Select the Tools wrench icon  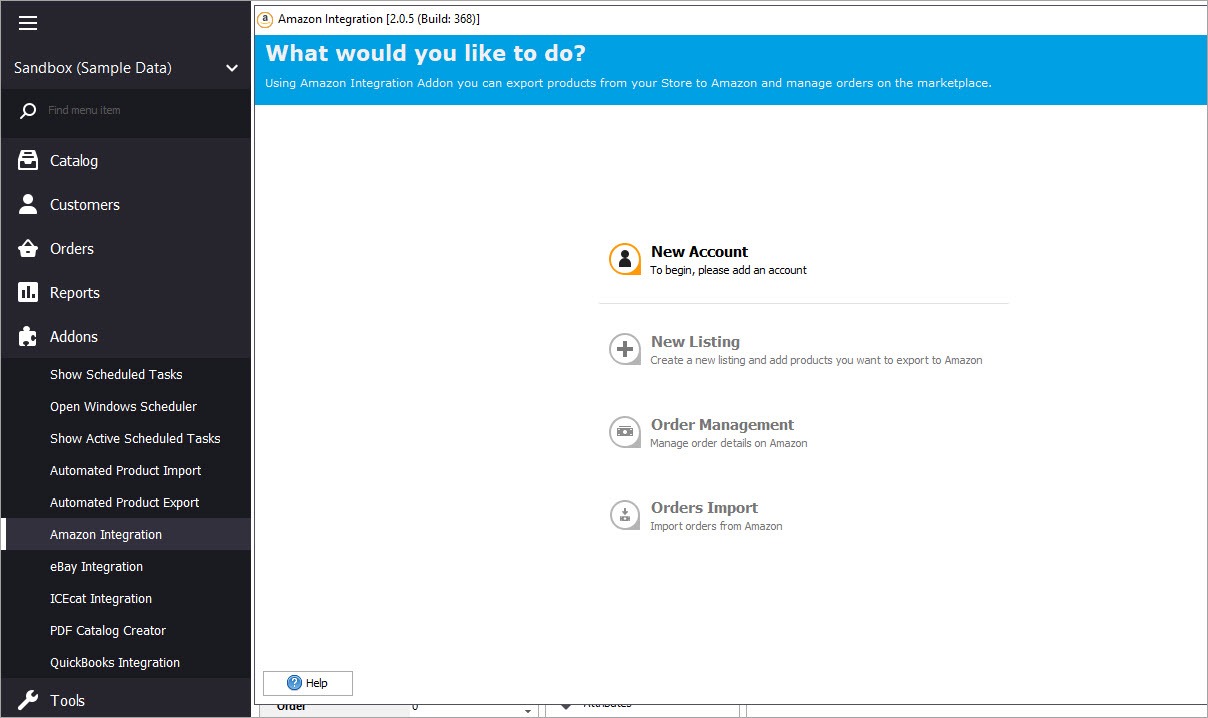pyautogui.click(x=28, y=700)
